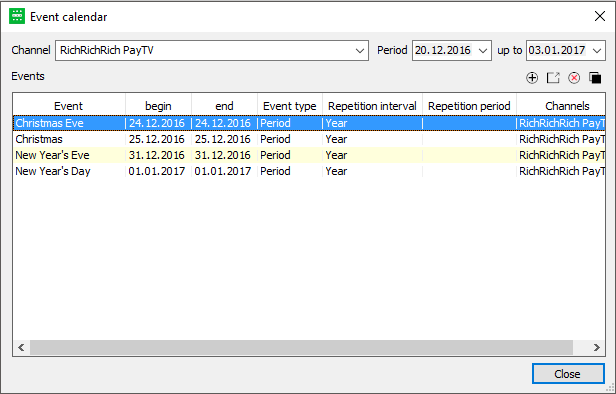
Task: Click the Repetition period column header
Action: (x=469, y=106)
